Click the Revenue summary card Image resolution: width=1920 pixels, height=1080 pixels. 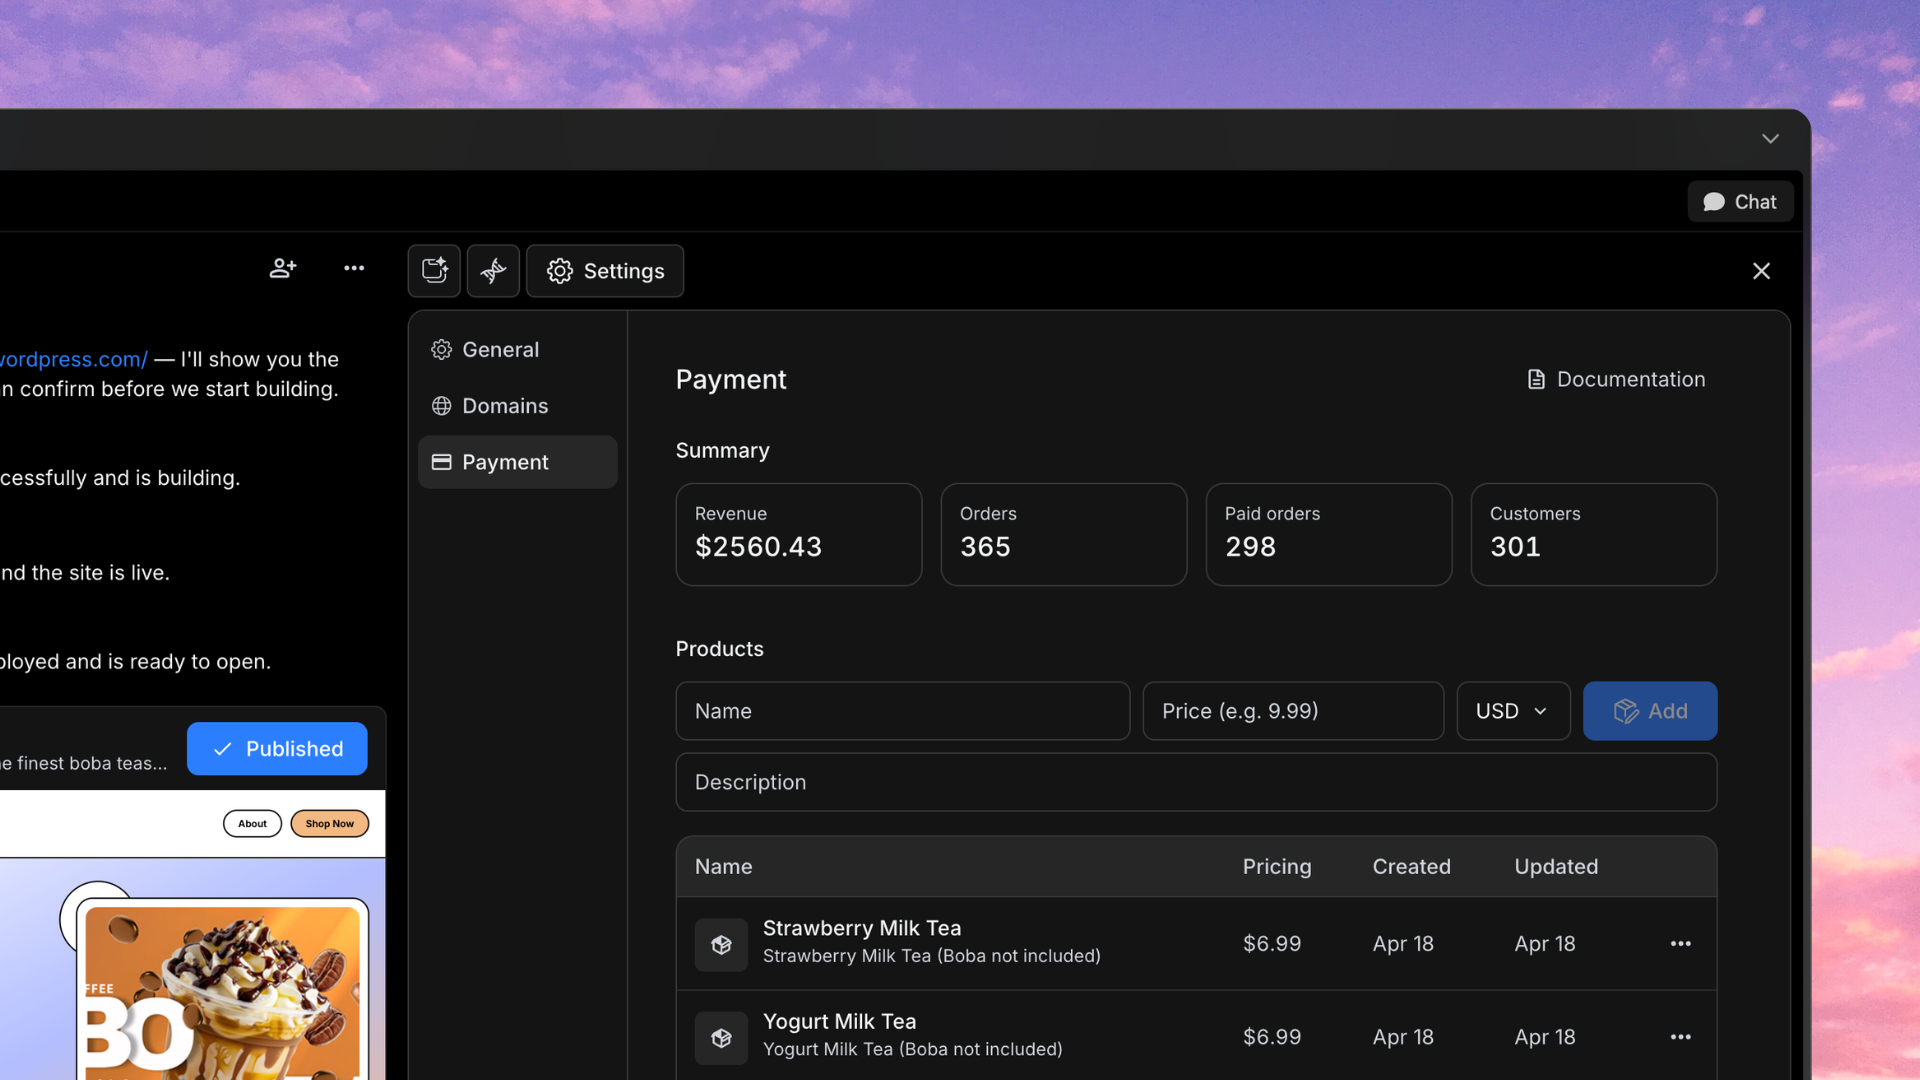(798, 535)
